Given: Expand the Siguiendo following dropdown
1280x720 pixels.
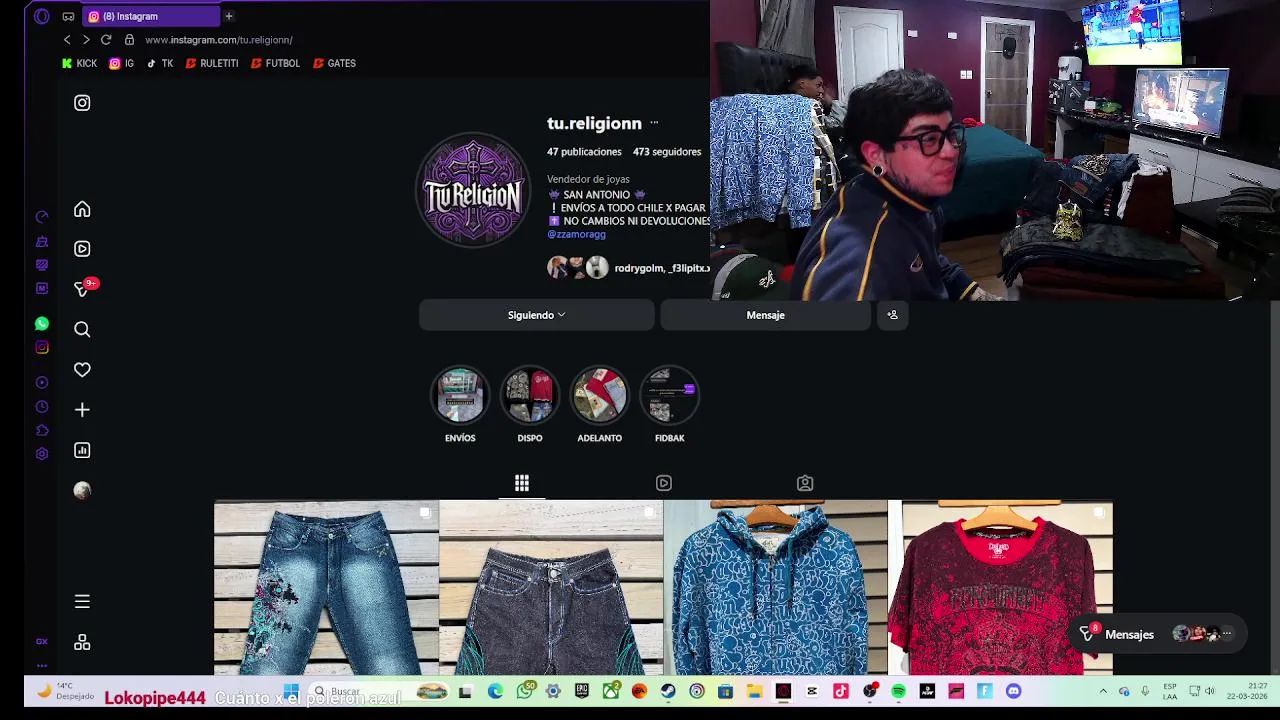Looking at the screenshot, I should point(537,315).
